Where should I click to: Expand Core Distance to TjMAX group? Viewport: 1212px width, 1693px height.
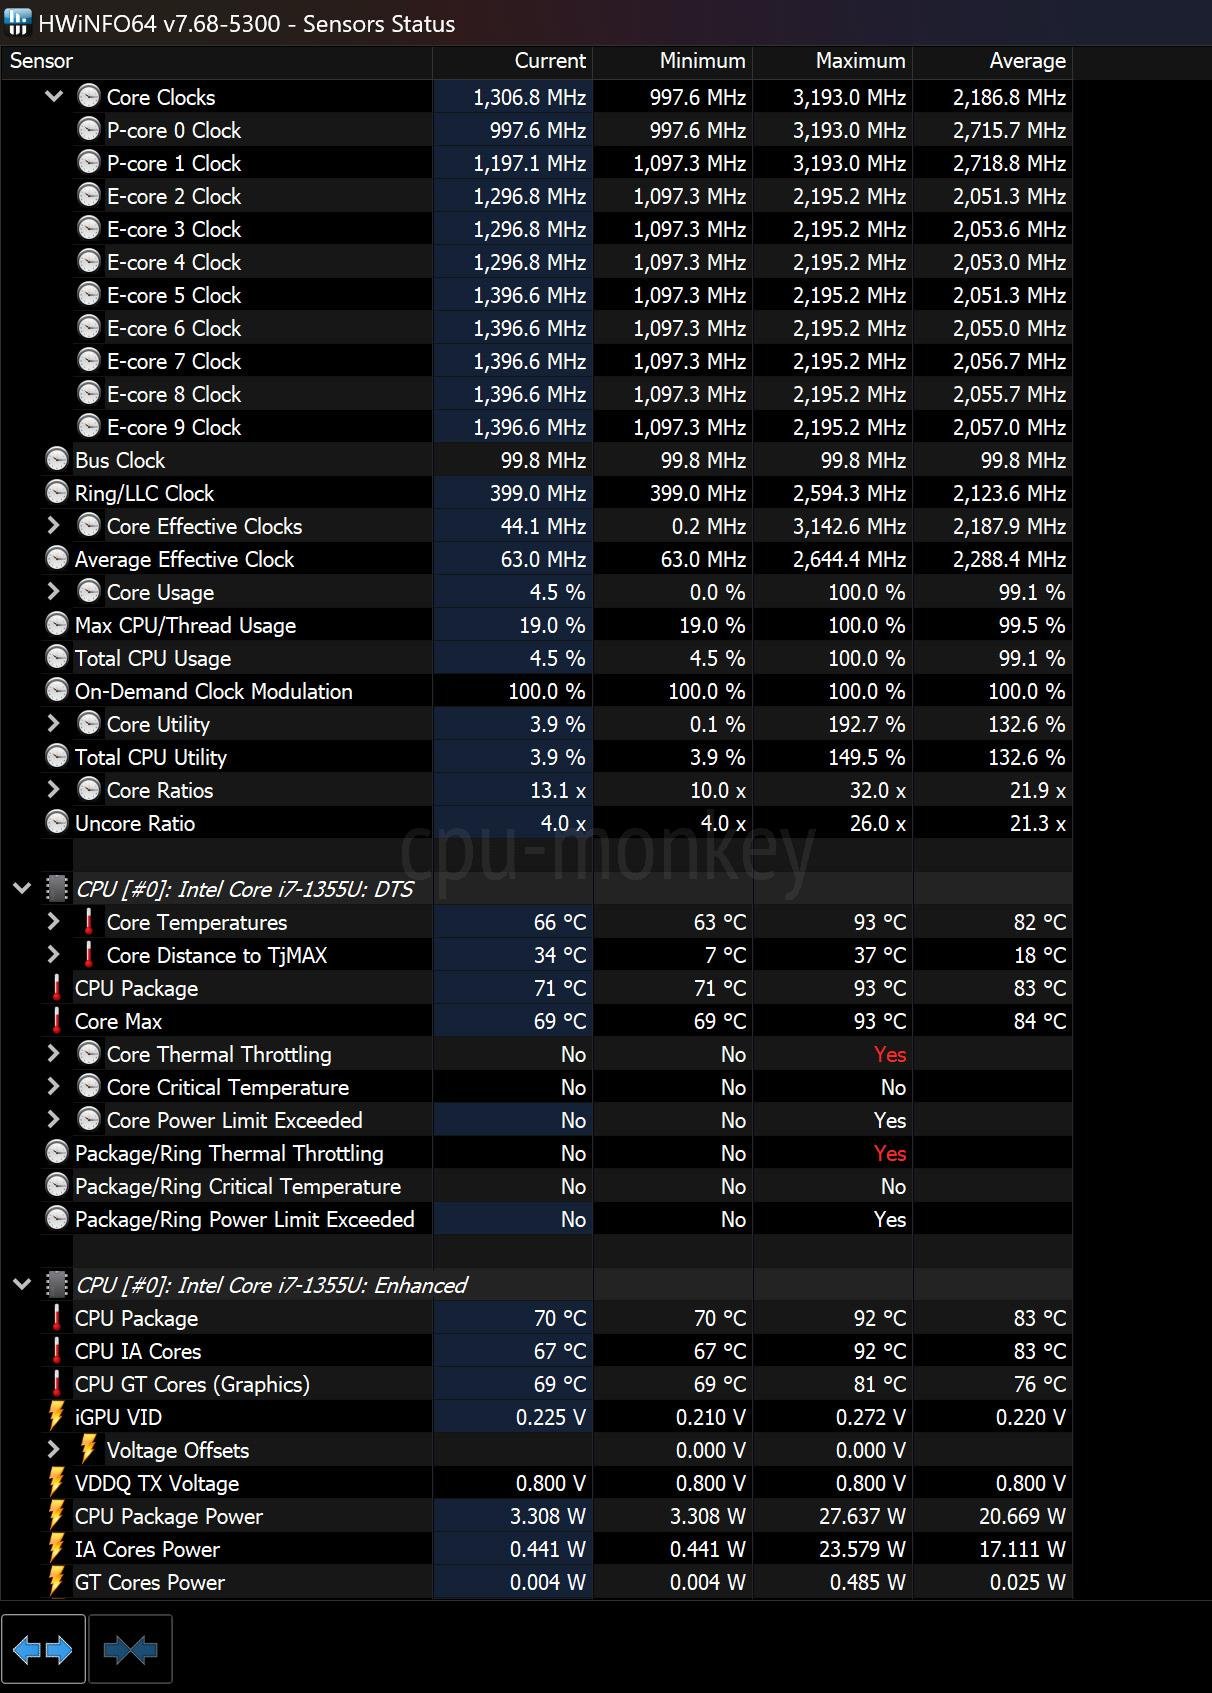coord(54,955)
